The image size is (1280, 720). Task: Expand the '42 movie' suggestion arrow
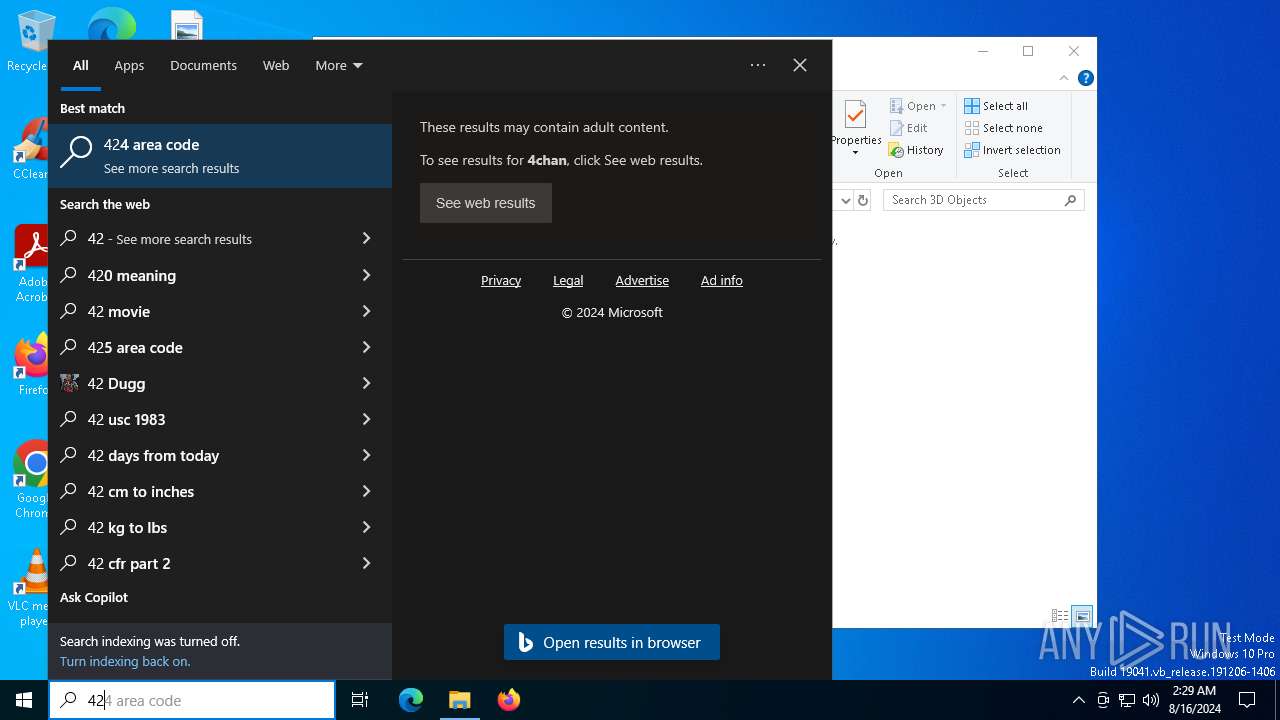point(366,311)
